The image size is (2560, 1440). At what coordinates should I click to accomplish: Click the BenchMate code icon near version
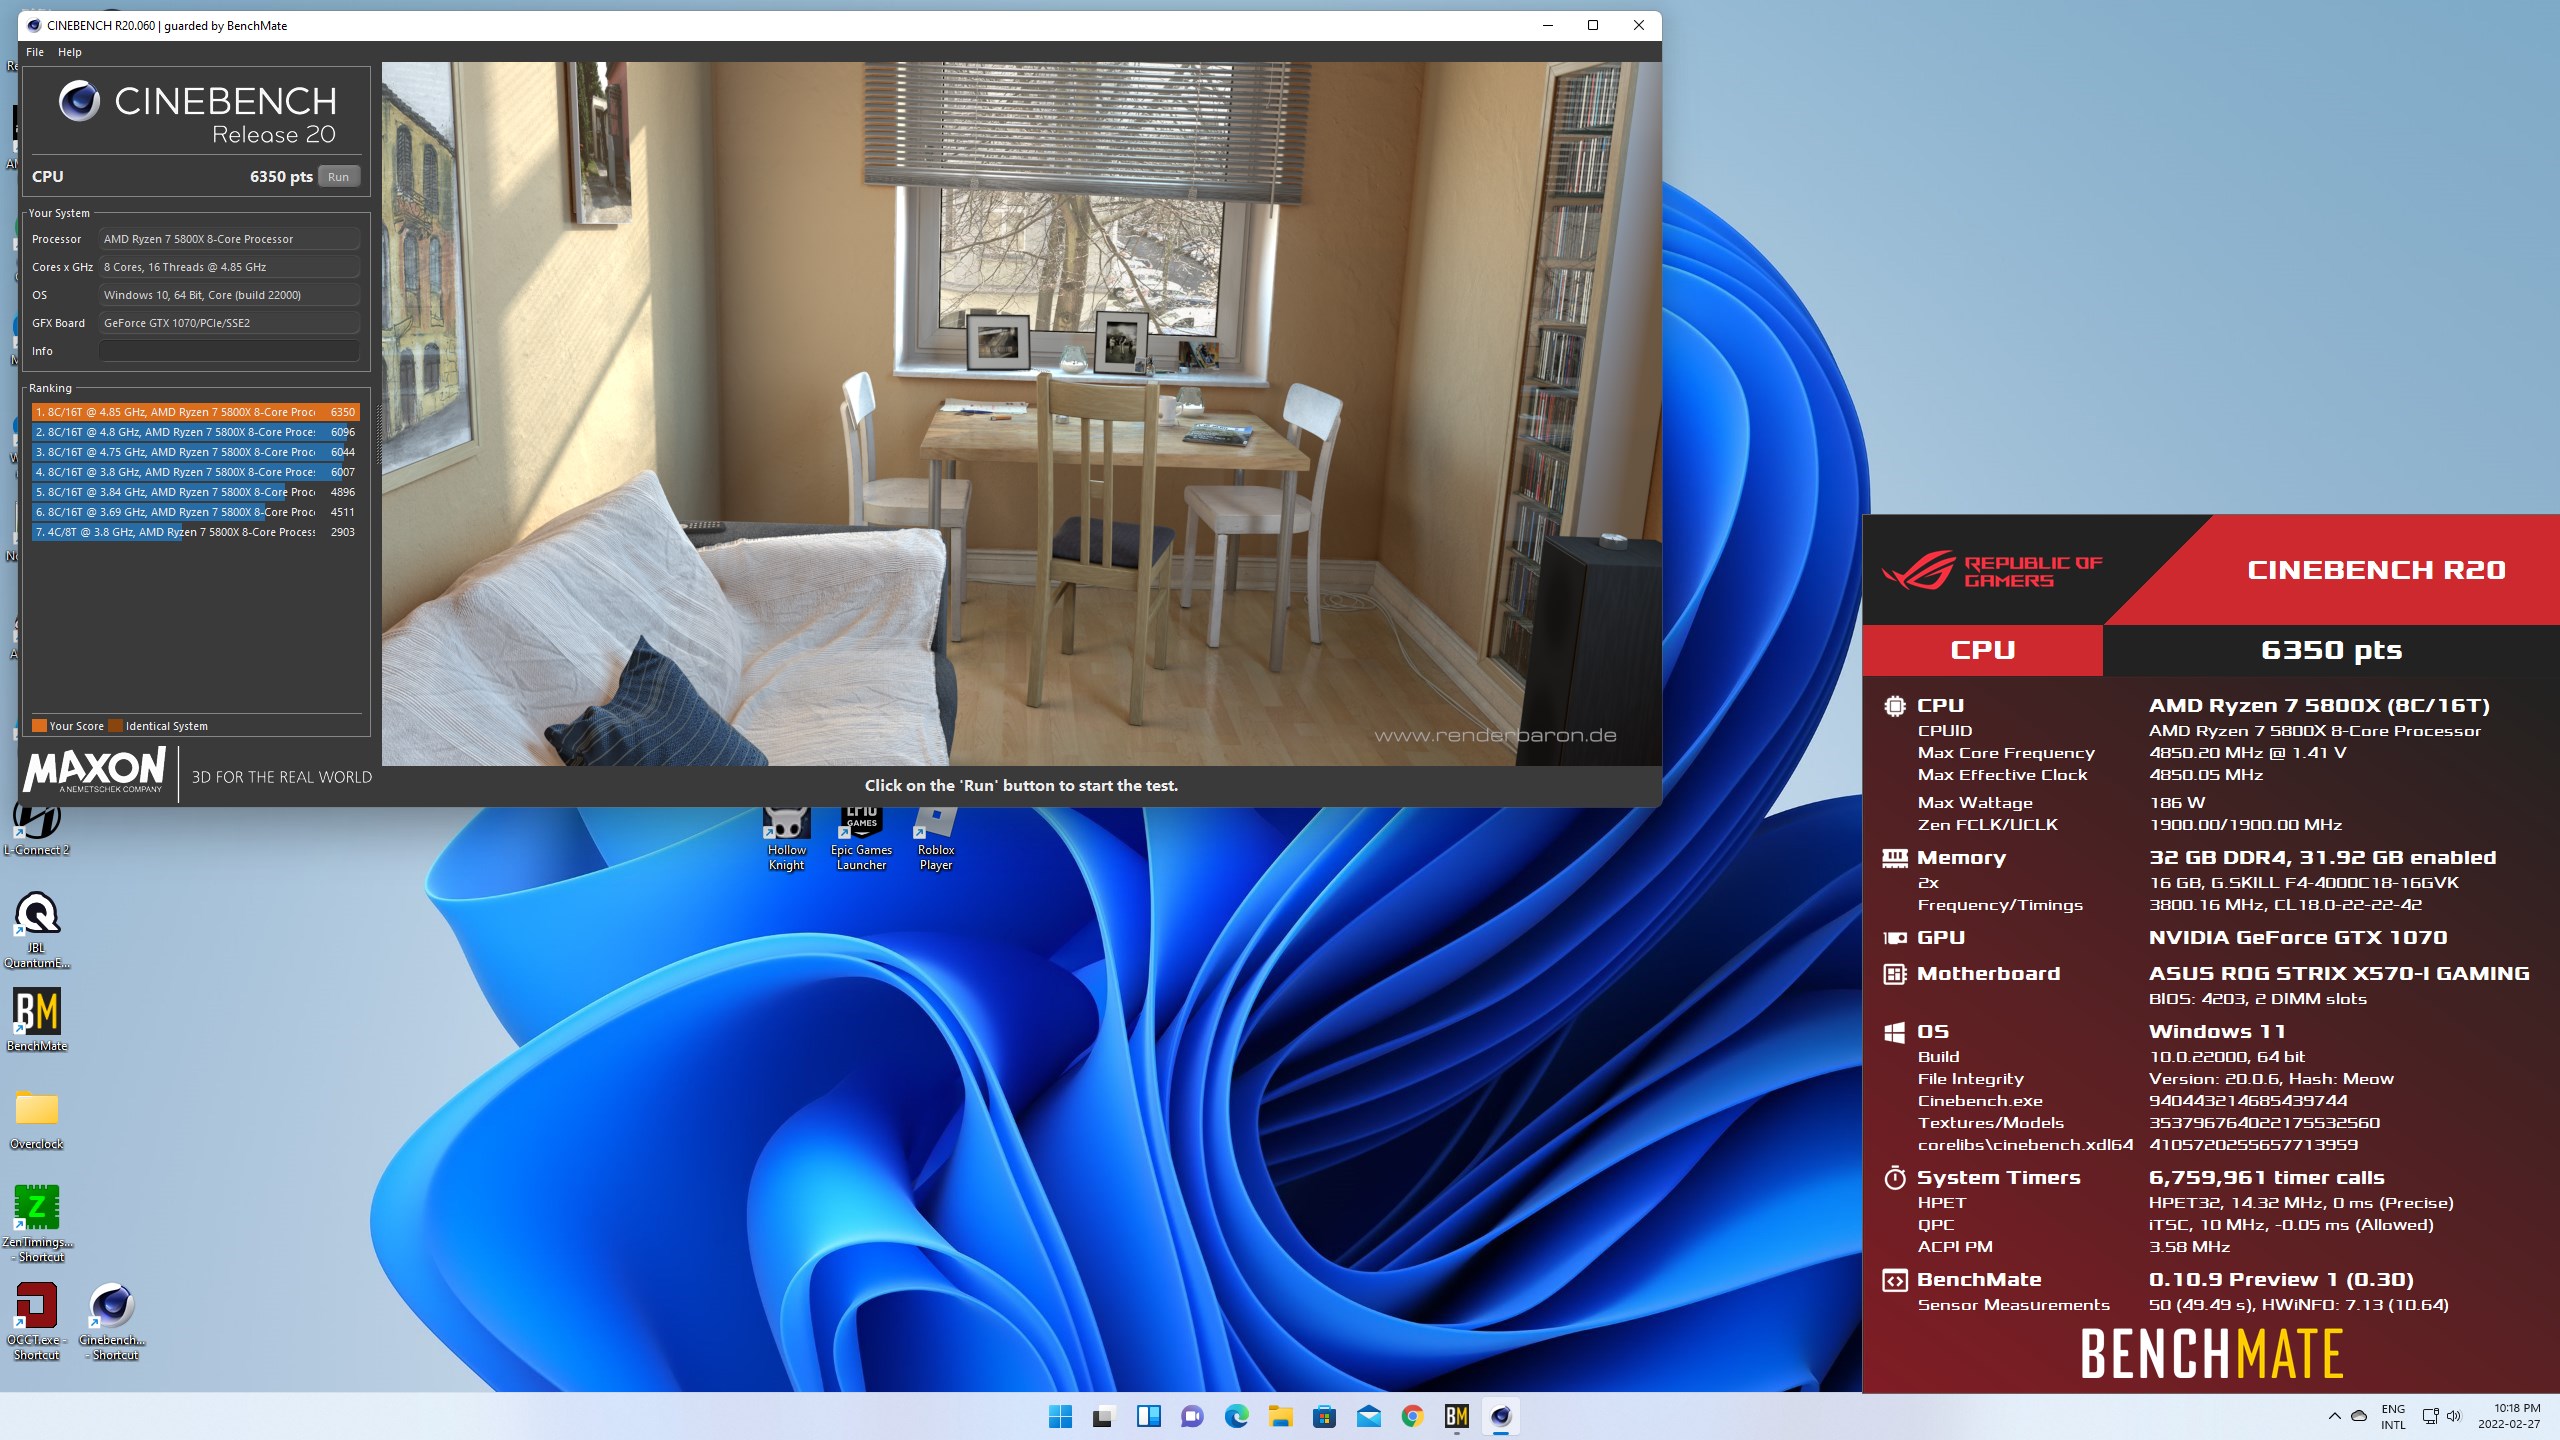tap(1894, 1280)
